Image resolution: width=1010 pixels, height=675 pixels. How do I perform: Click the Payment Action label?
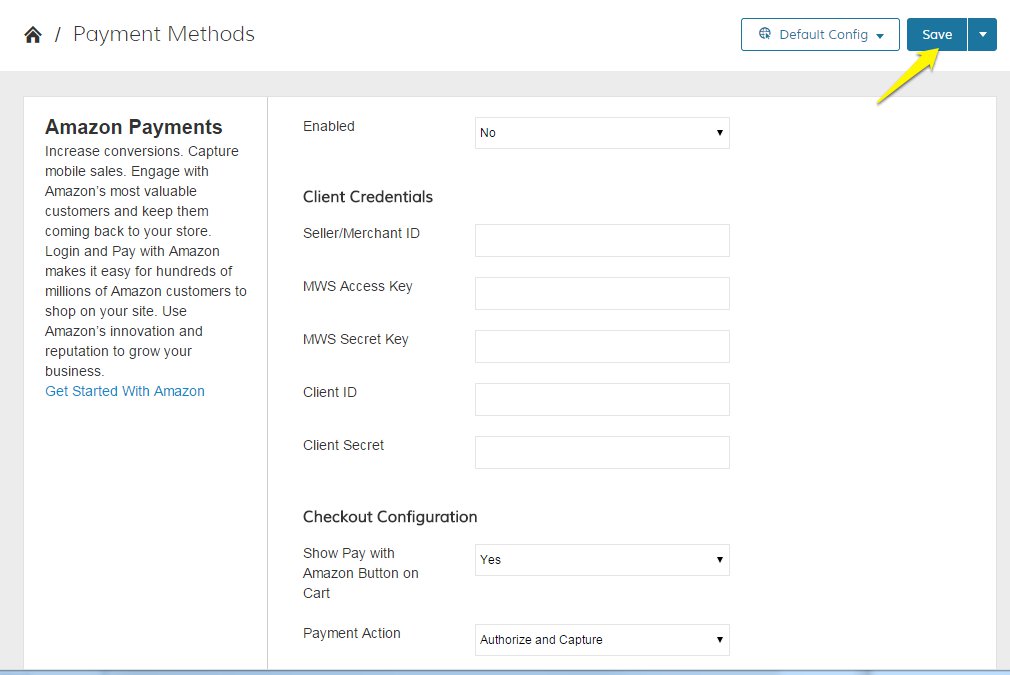coord(352,633)
